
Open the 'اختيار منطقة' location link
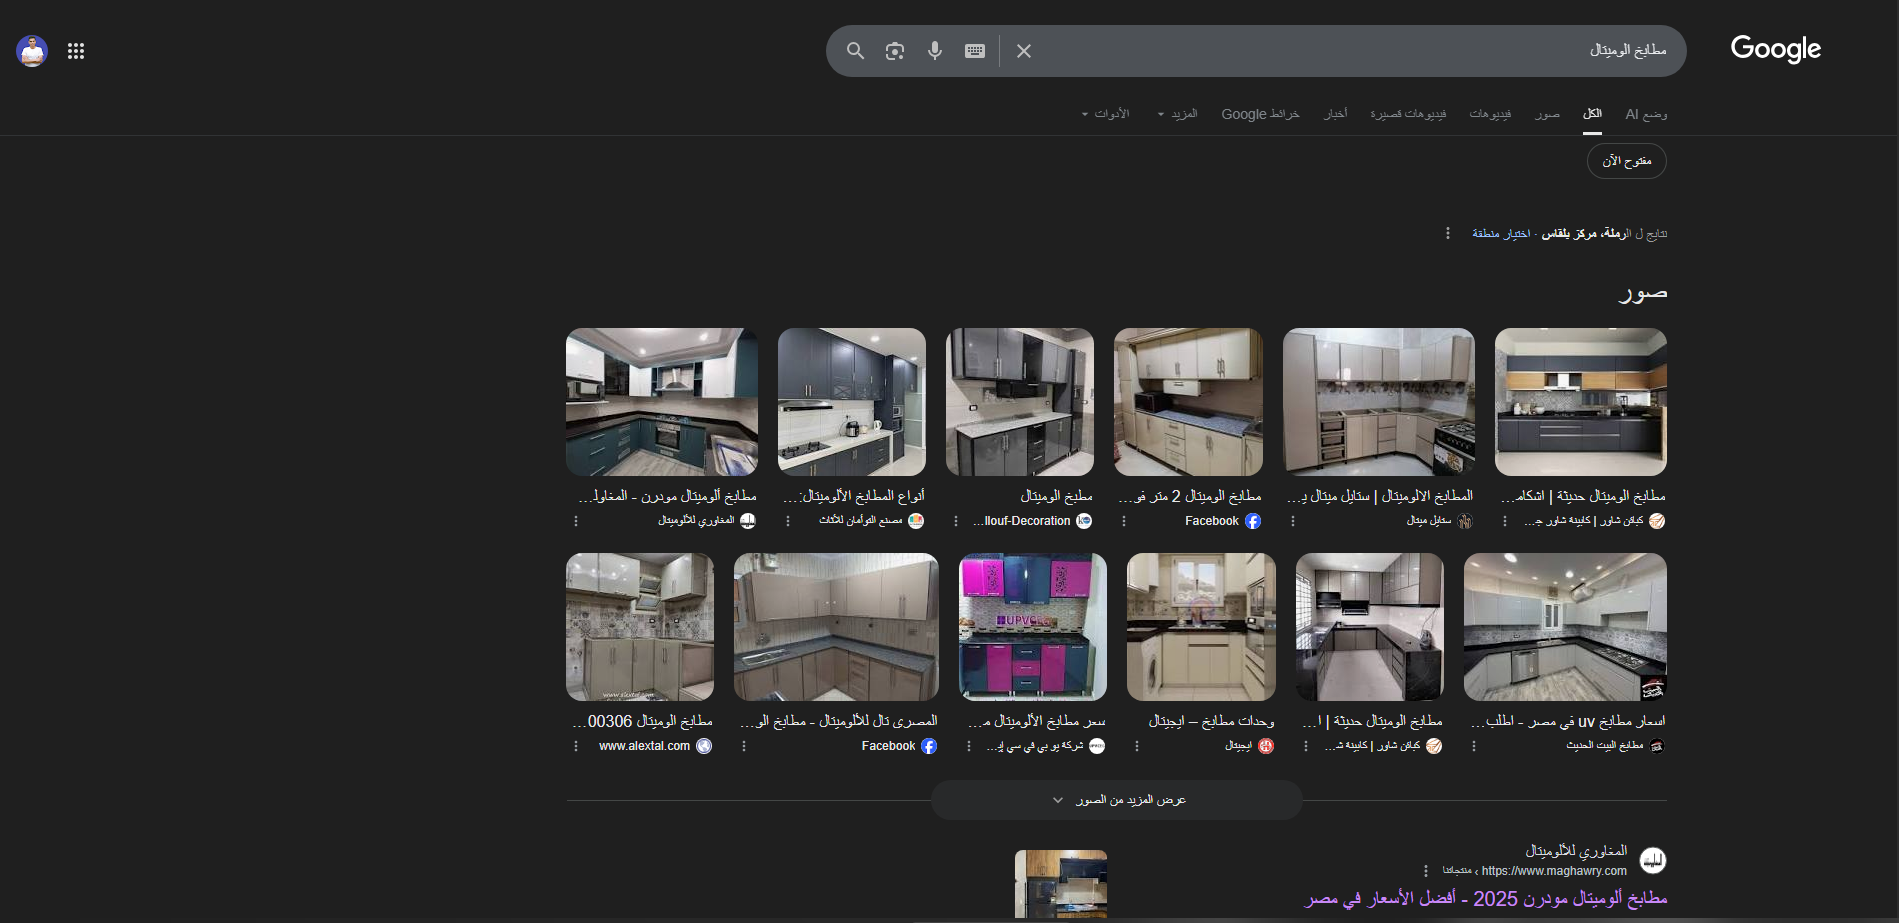point(1501,233)
